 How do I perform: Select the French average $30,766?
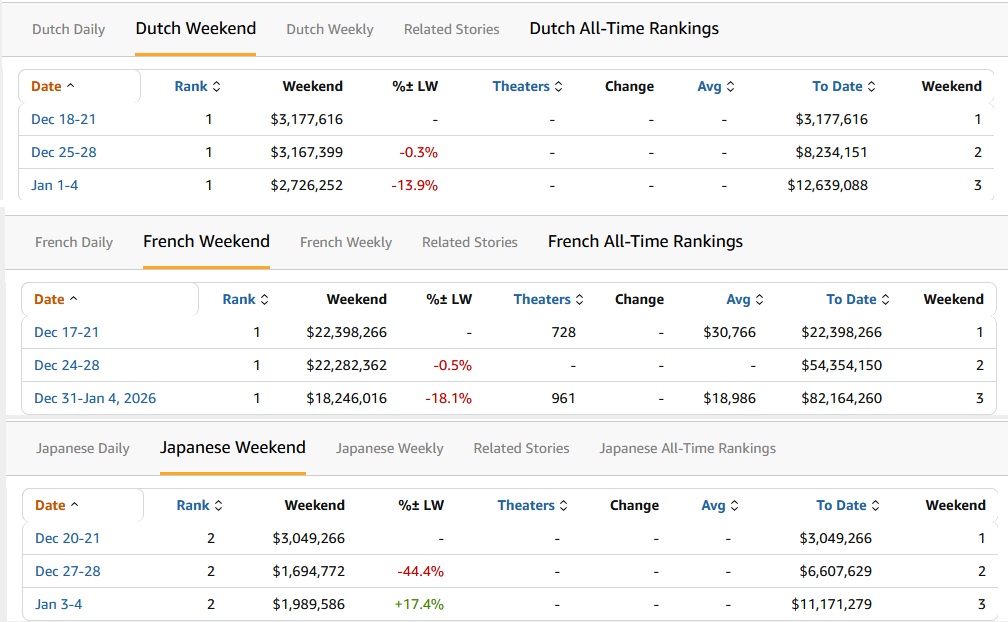(730, 333)
